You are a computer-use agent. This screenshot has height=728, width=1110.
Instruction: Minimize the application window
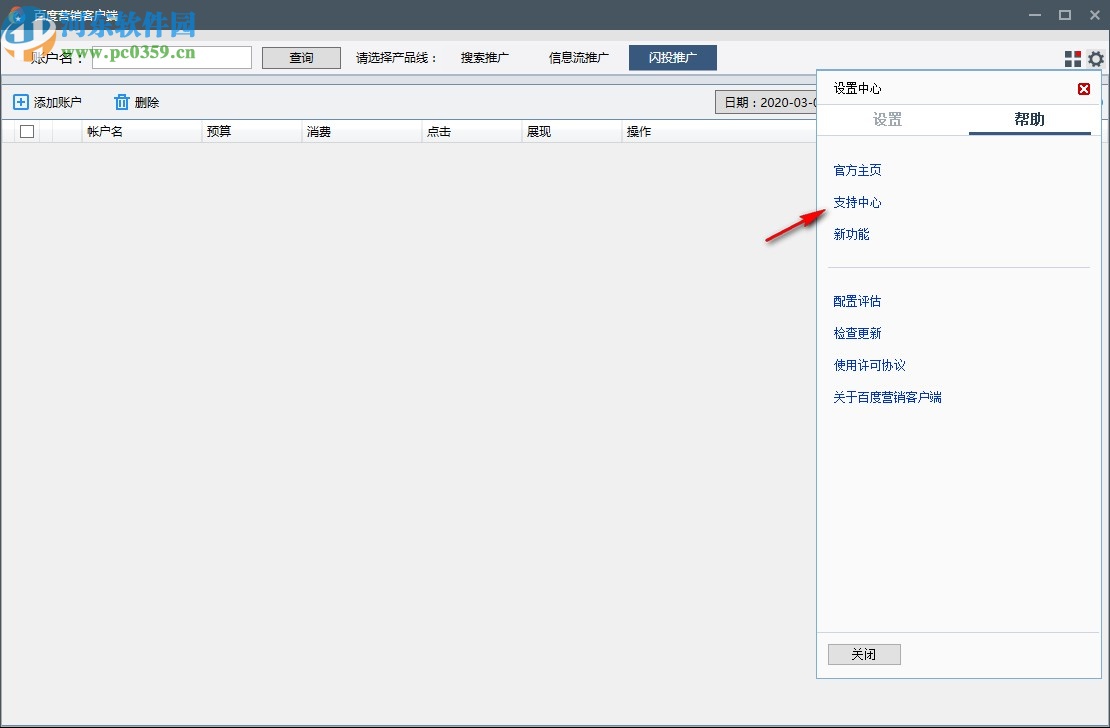pyautogui.click(x=1035, y=15)
